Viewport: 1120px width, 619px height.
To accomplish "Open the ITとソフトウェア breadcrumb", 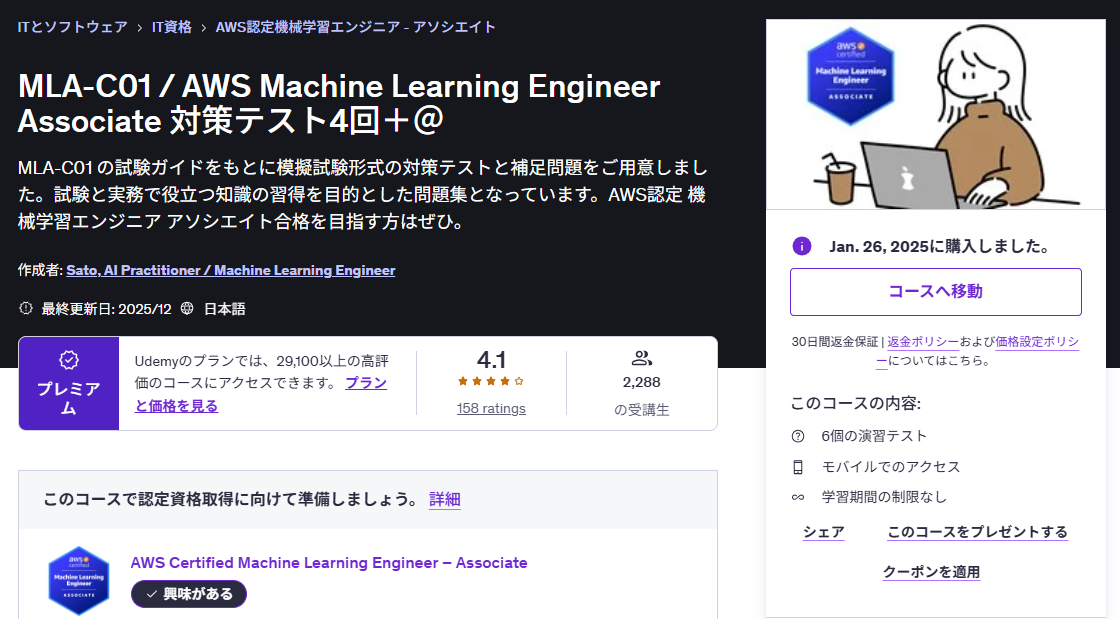I will click(73, 27).
